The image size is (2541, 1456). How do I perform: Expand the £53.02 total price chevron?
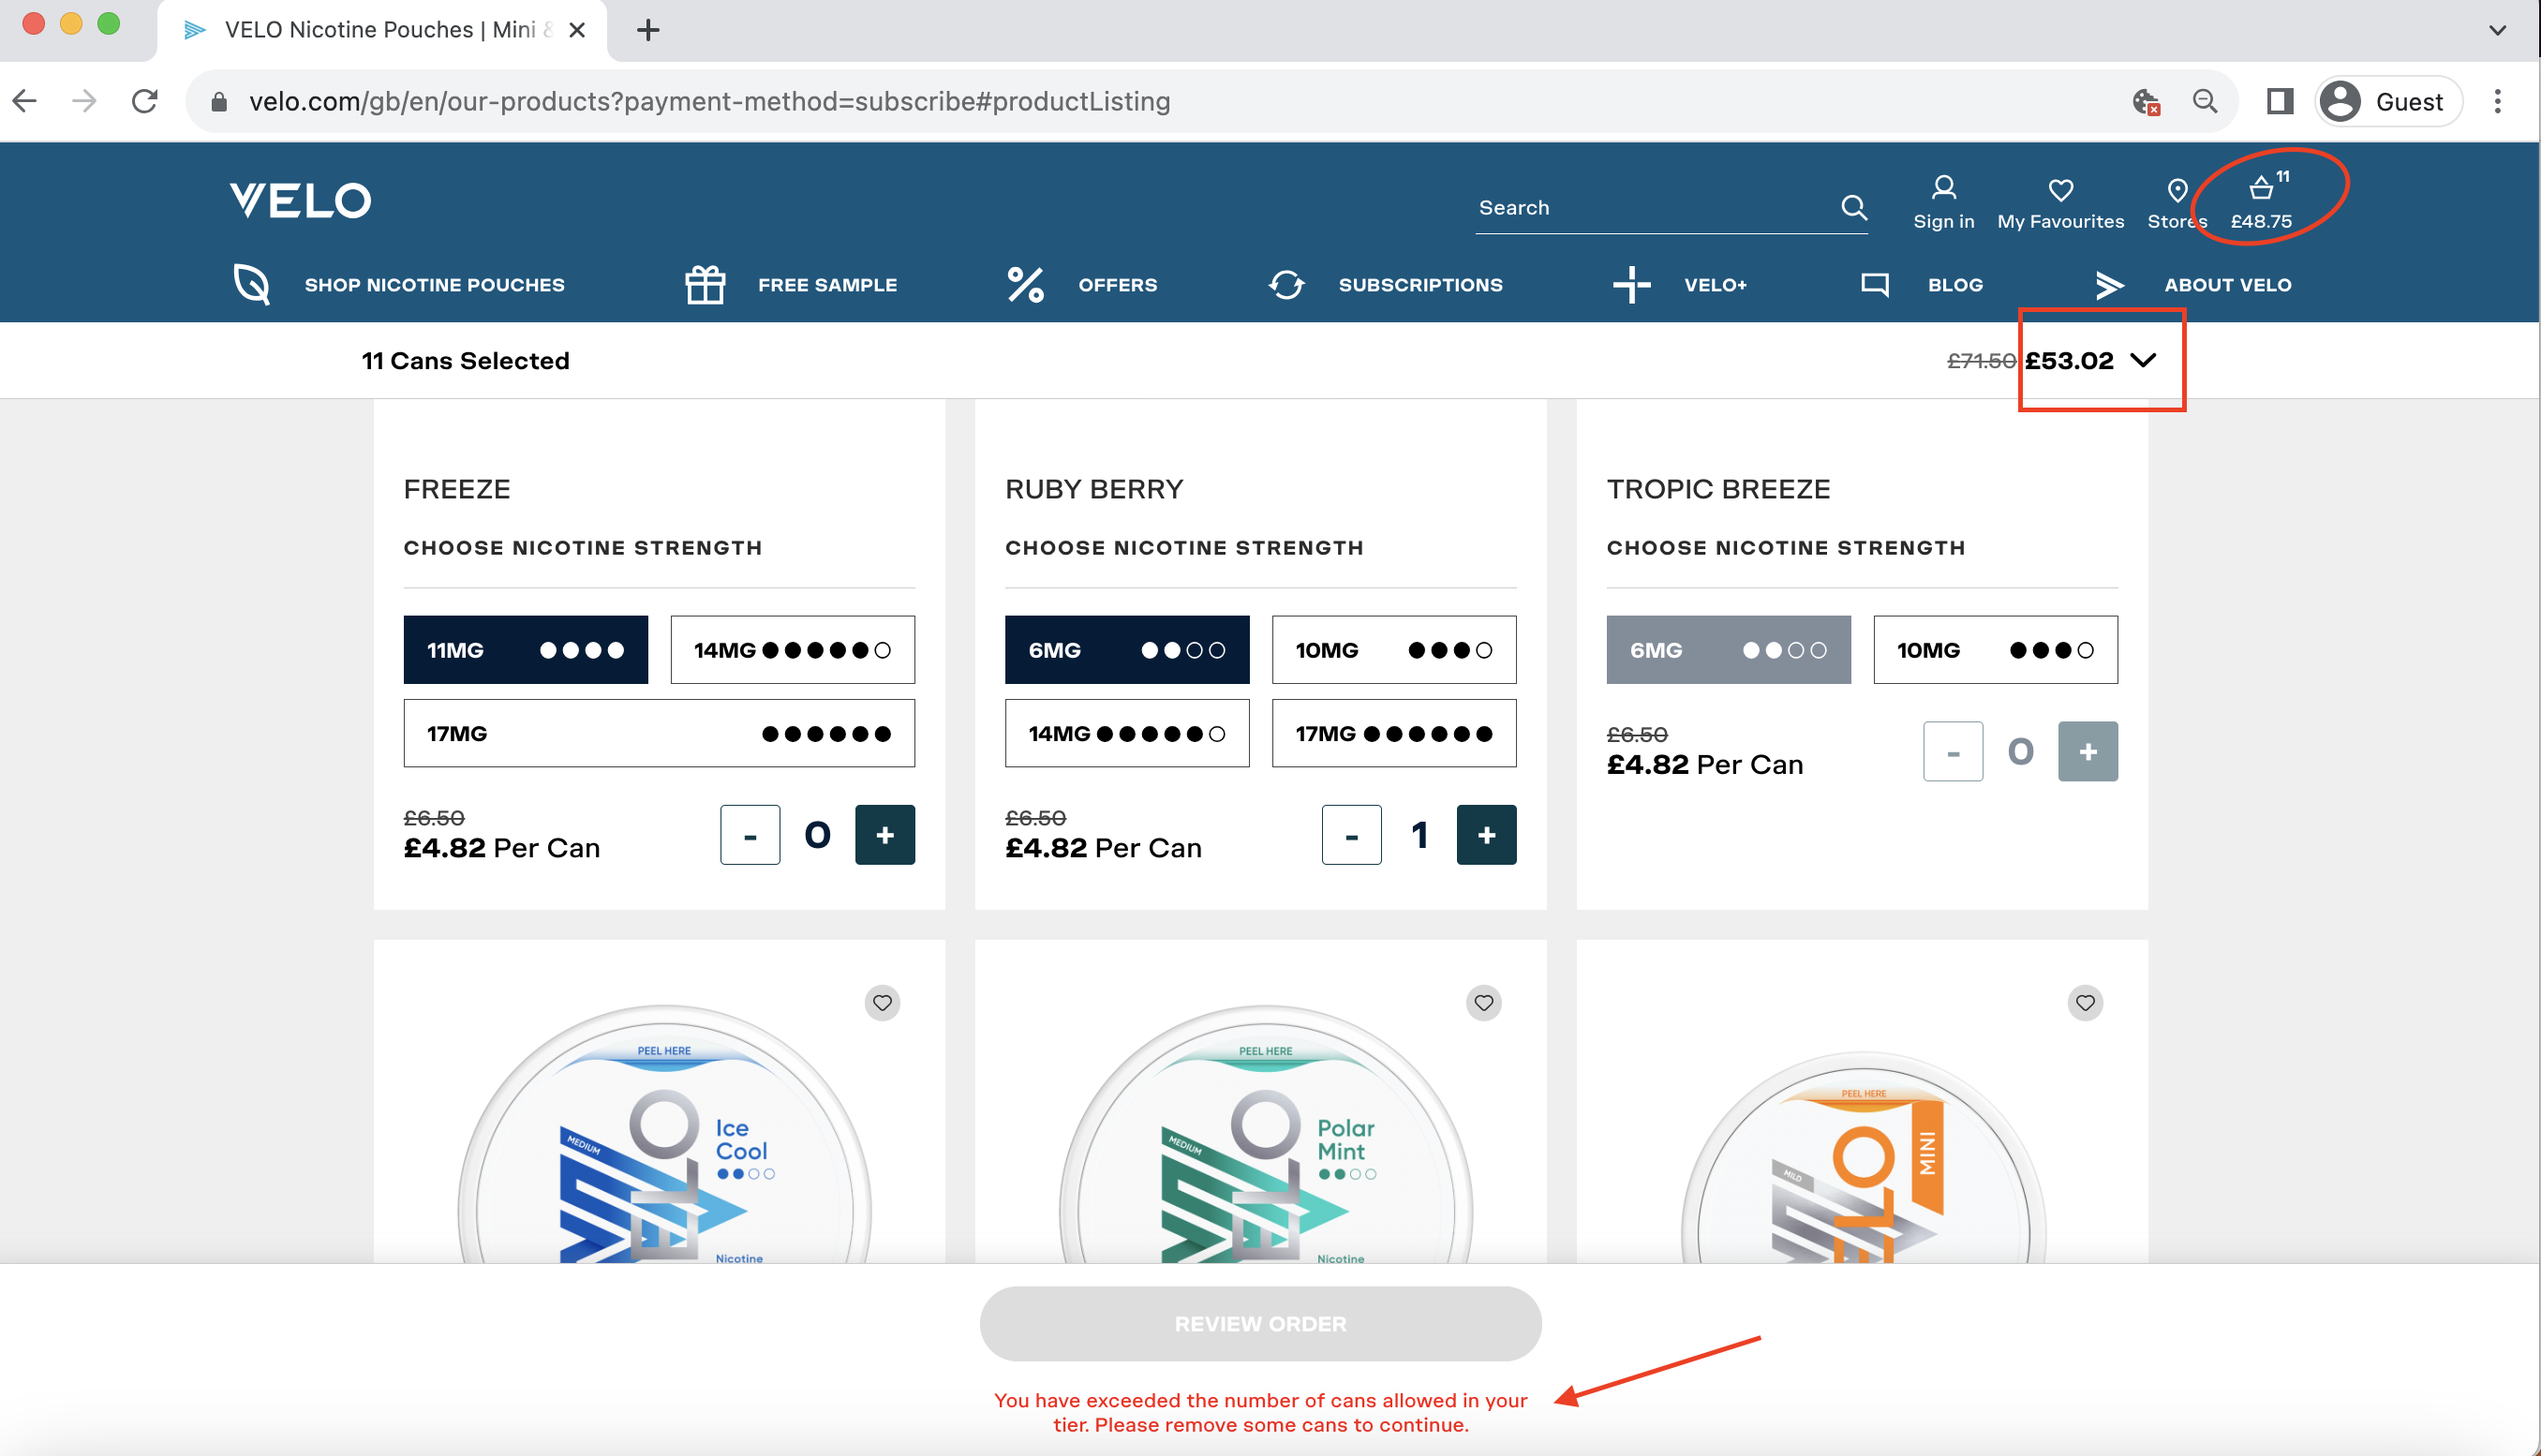(2142, 360)
